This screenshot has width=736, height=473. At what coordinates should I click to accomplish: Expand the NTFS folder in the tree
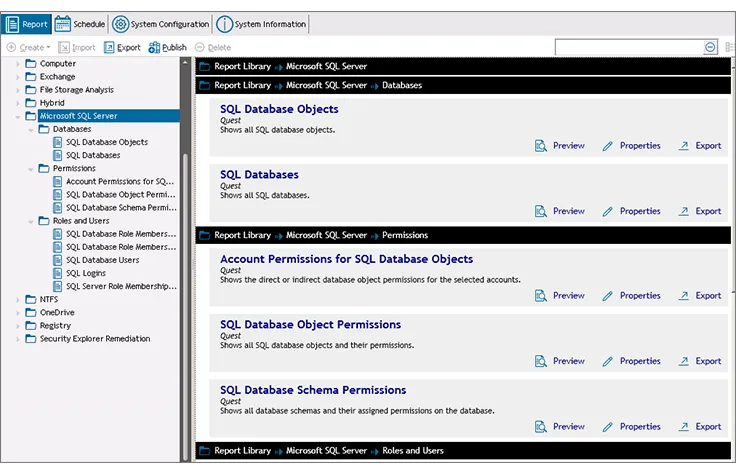(18, 299)
